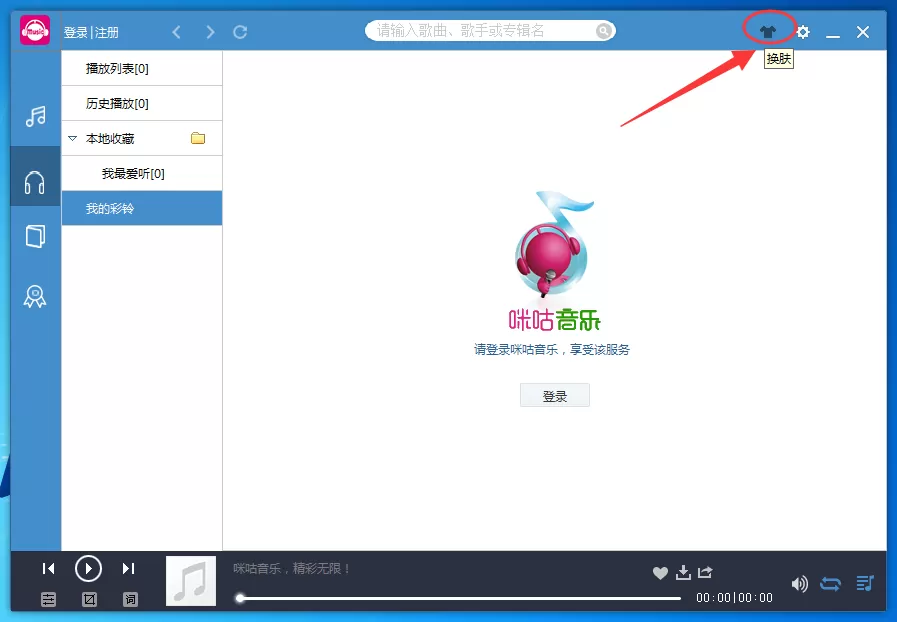The image size is (897, 622).
Task: Open the award ribbon sidebar icon
Action: coord(35,296)
